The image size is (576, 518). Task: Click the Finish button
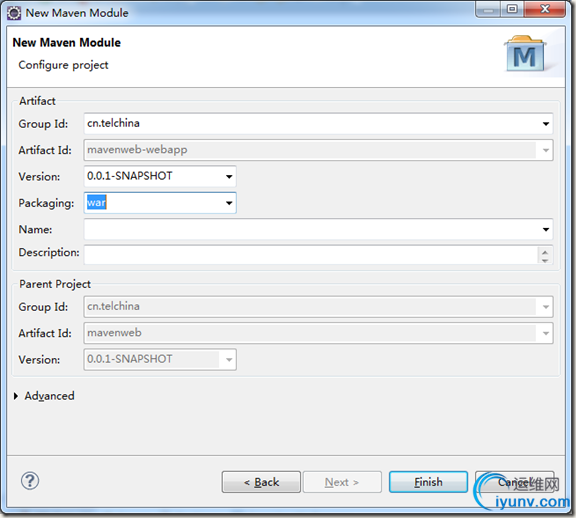pyautogui.click(x=428, y=482)
